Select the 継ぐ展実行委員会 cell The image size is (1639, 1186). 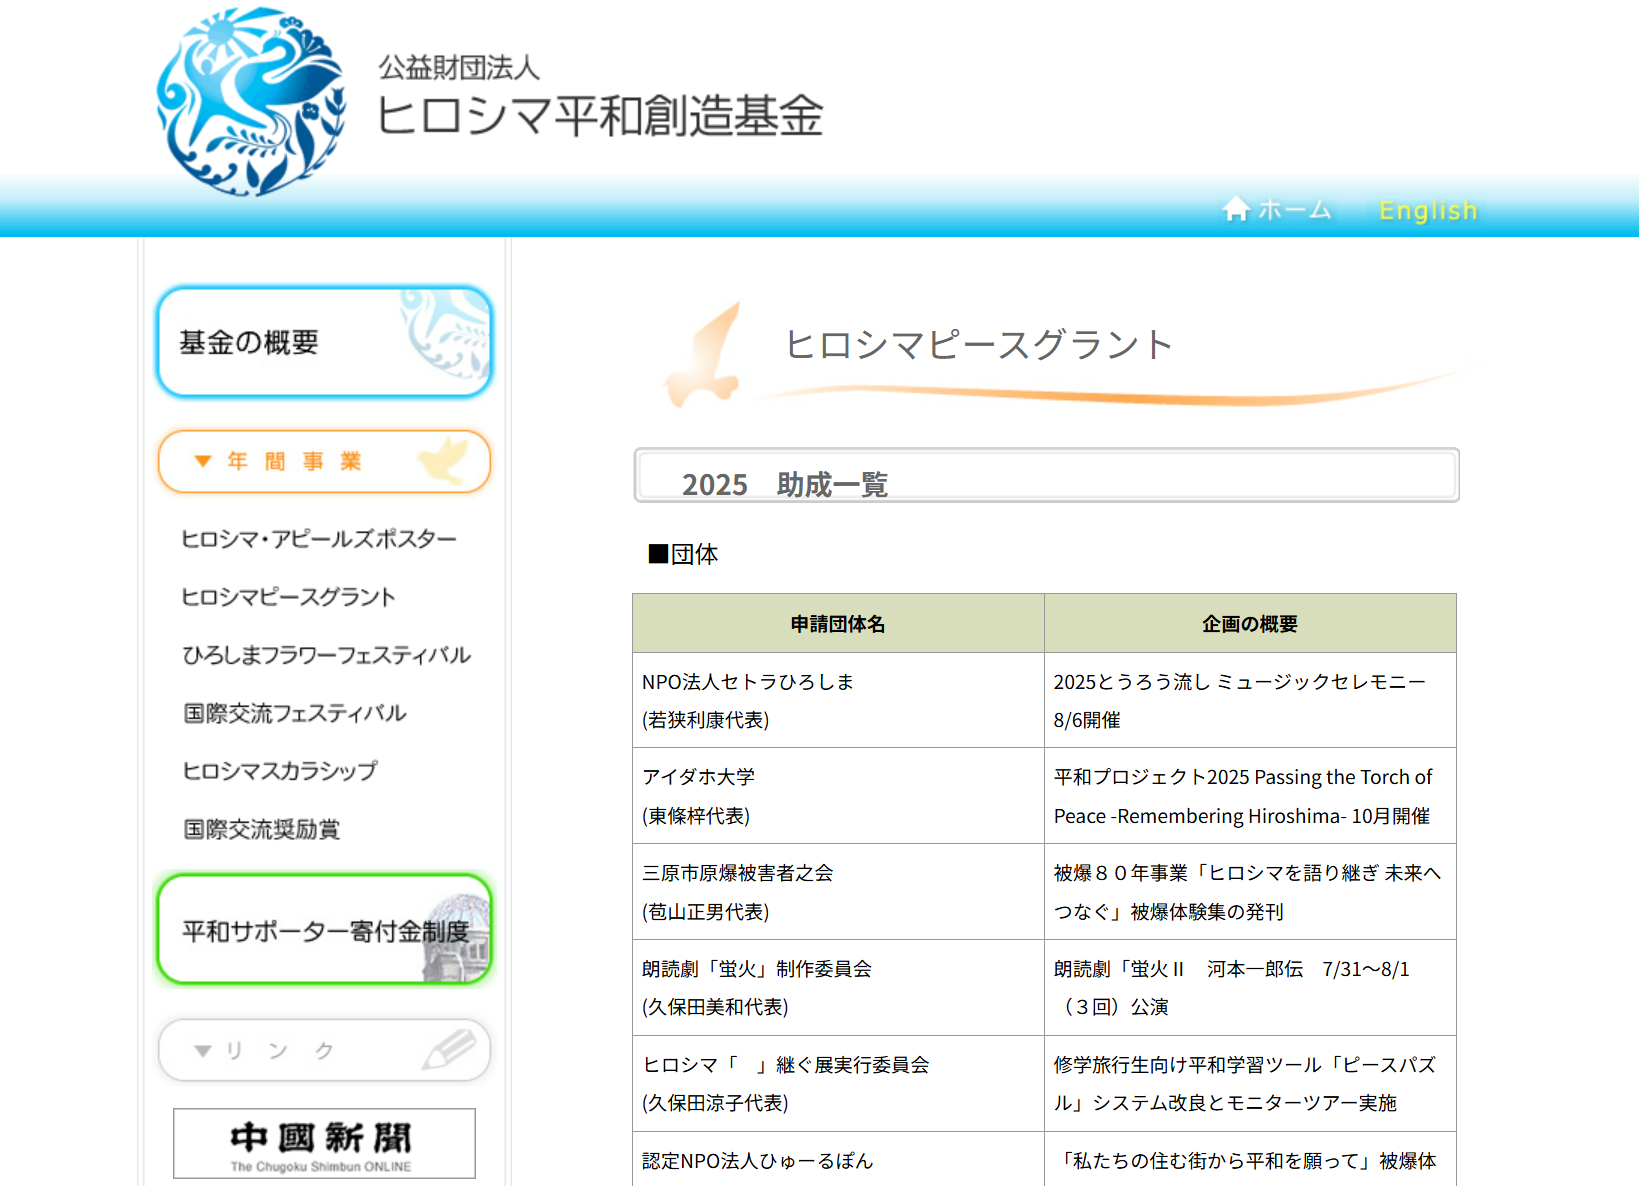click(838, 1084)
